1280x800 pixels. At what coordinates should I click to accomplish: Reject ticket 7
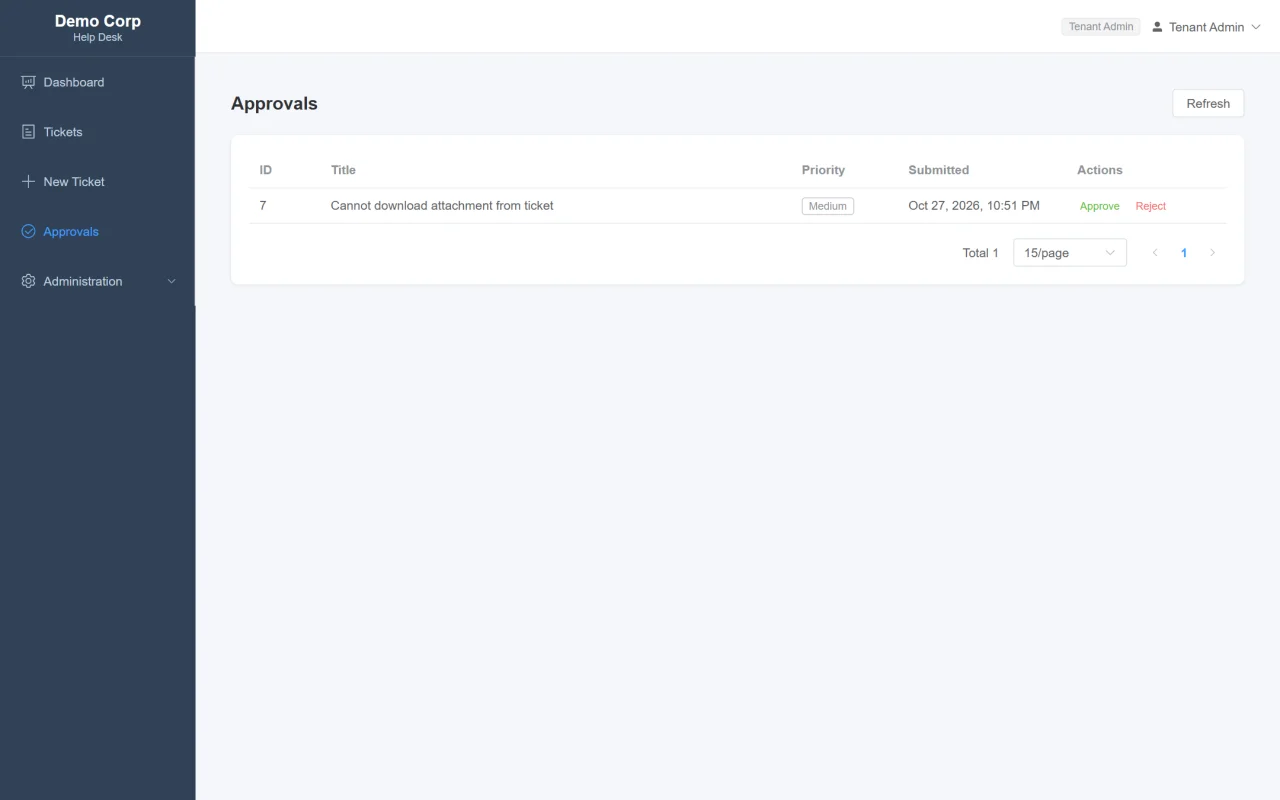(1151, 206)
